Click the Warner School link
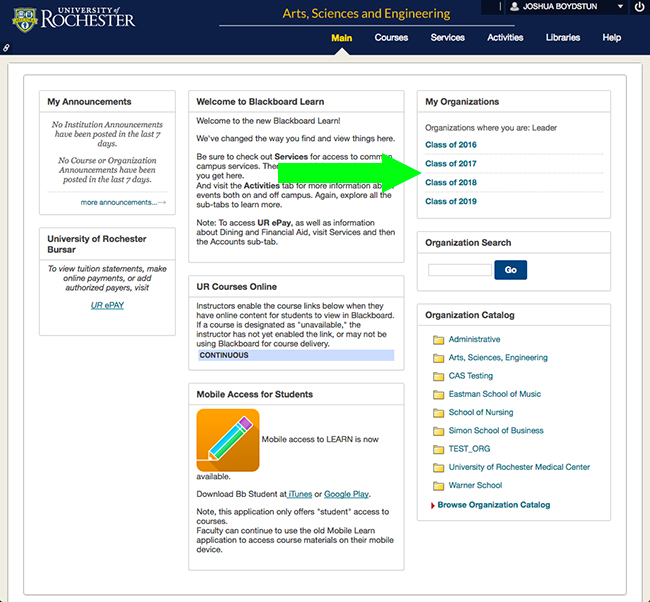The width and height of the screenshot is (650, 602). 475,485
